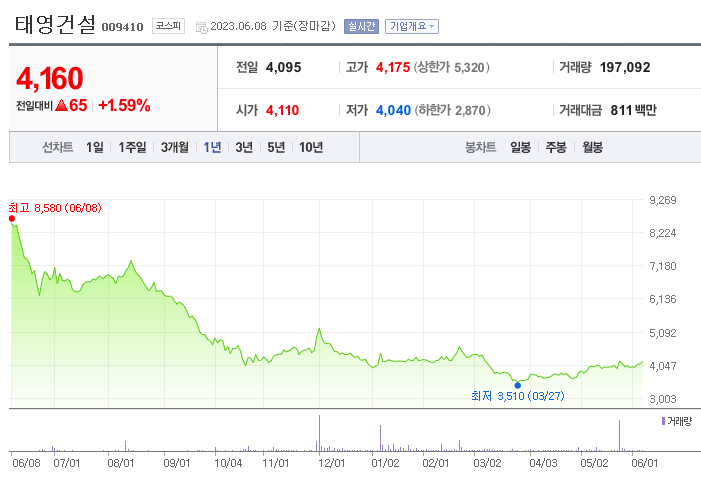Select the 1주일 line chart tab

132,147
